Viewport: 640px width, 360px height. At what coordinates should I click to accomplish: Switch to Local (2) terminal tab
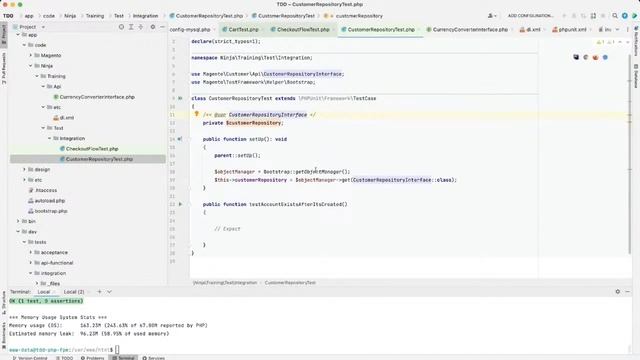[74, 292]
